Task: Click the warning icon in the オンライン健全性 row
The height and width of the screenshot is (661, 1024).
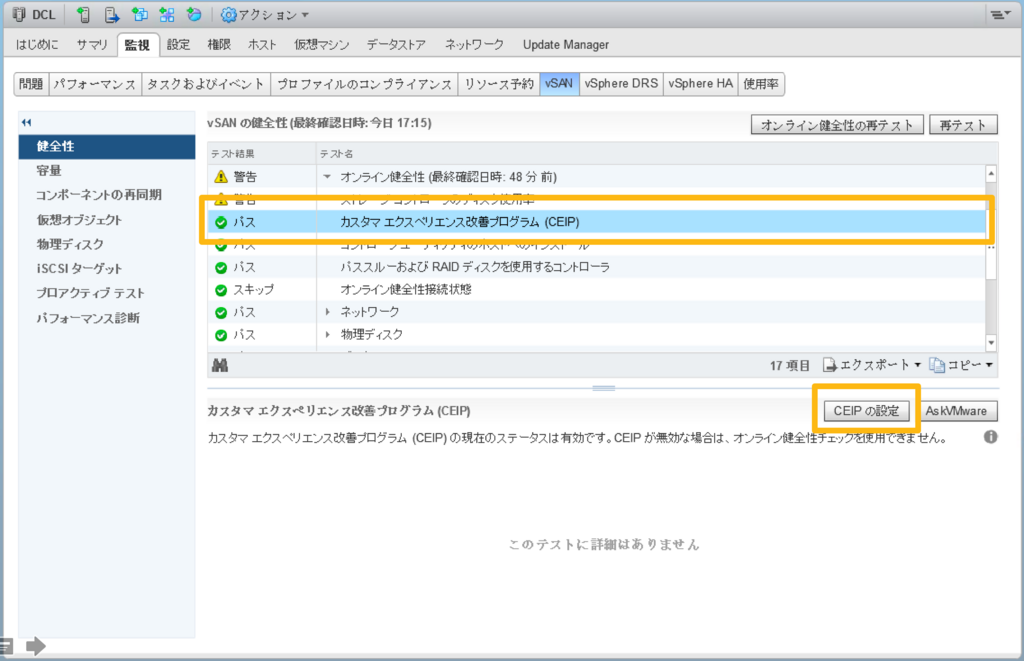Action: coord(221,177)
